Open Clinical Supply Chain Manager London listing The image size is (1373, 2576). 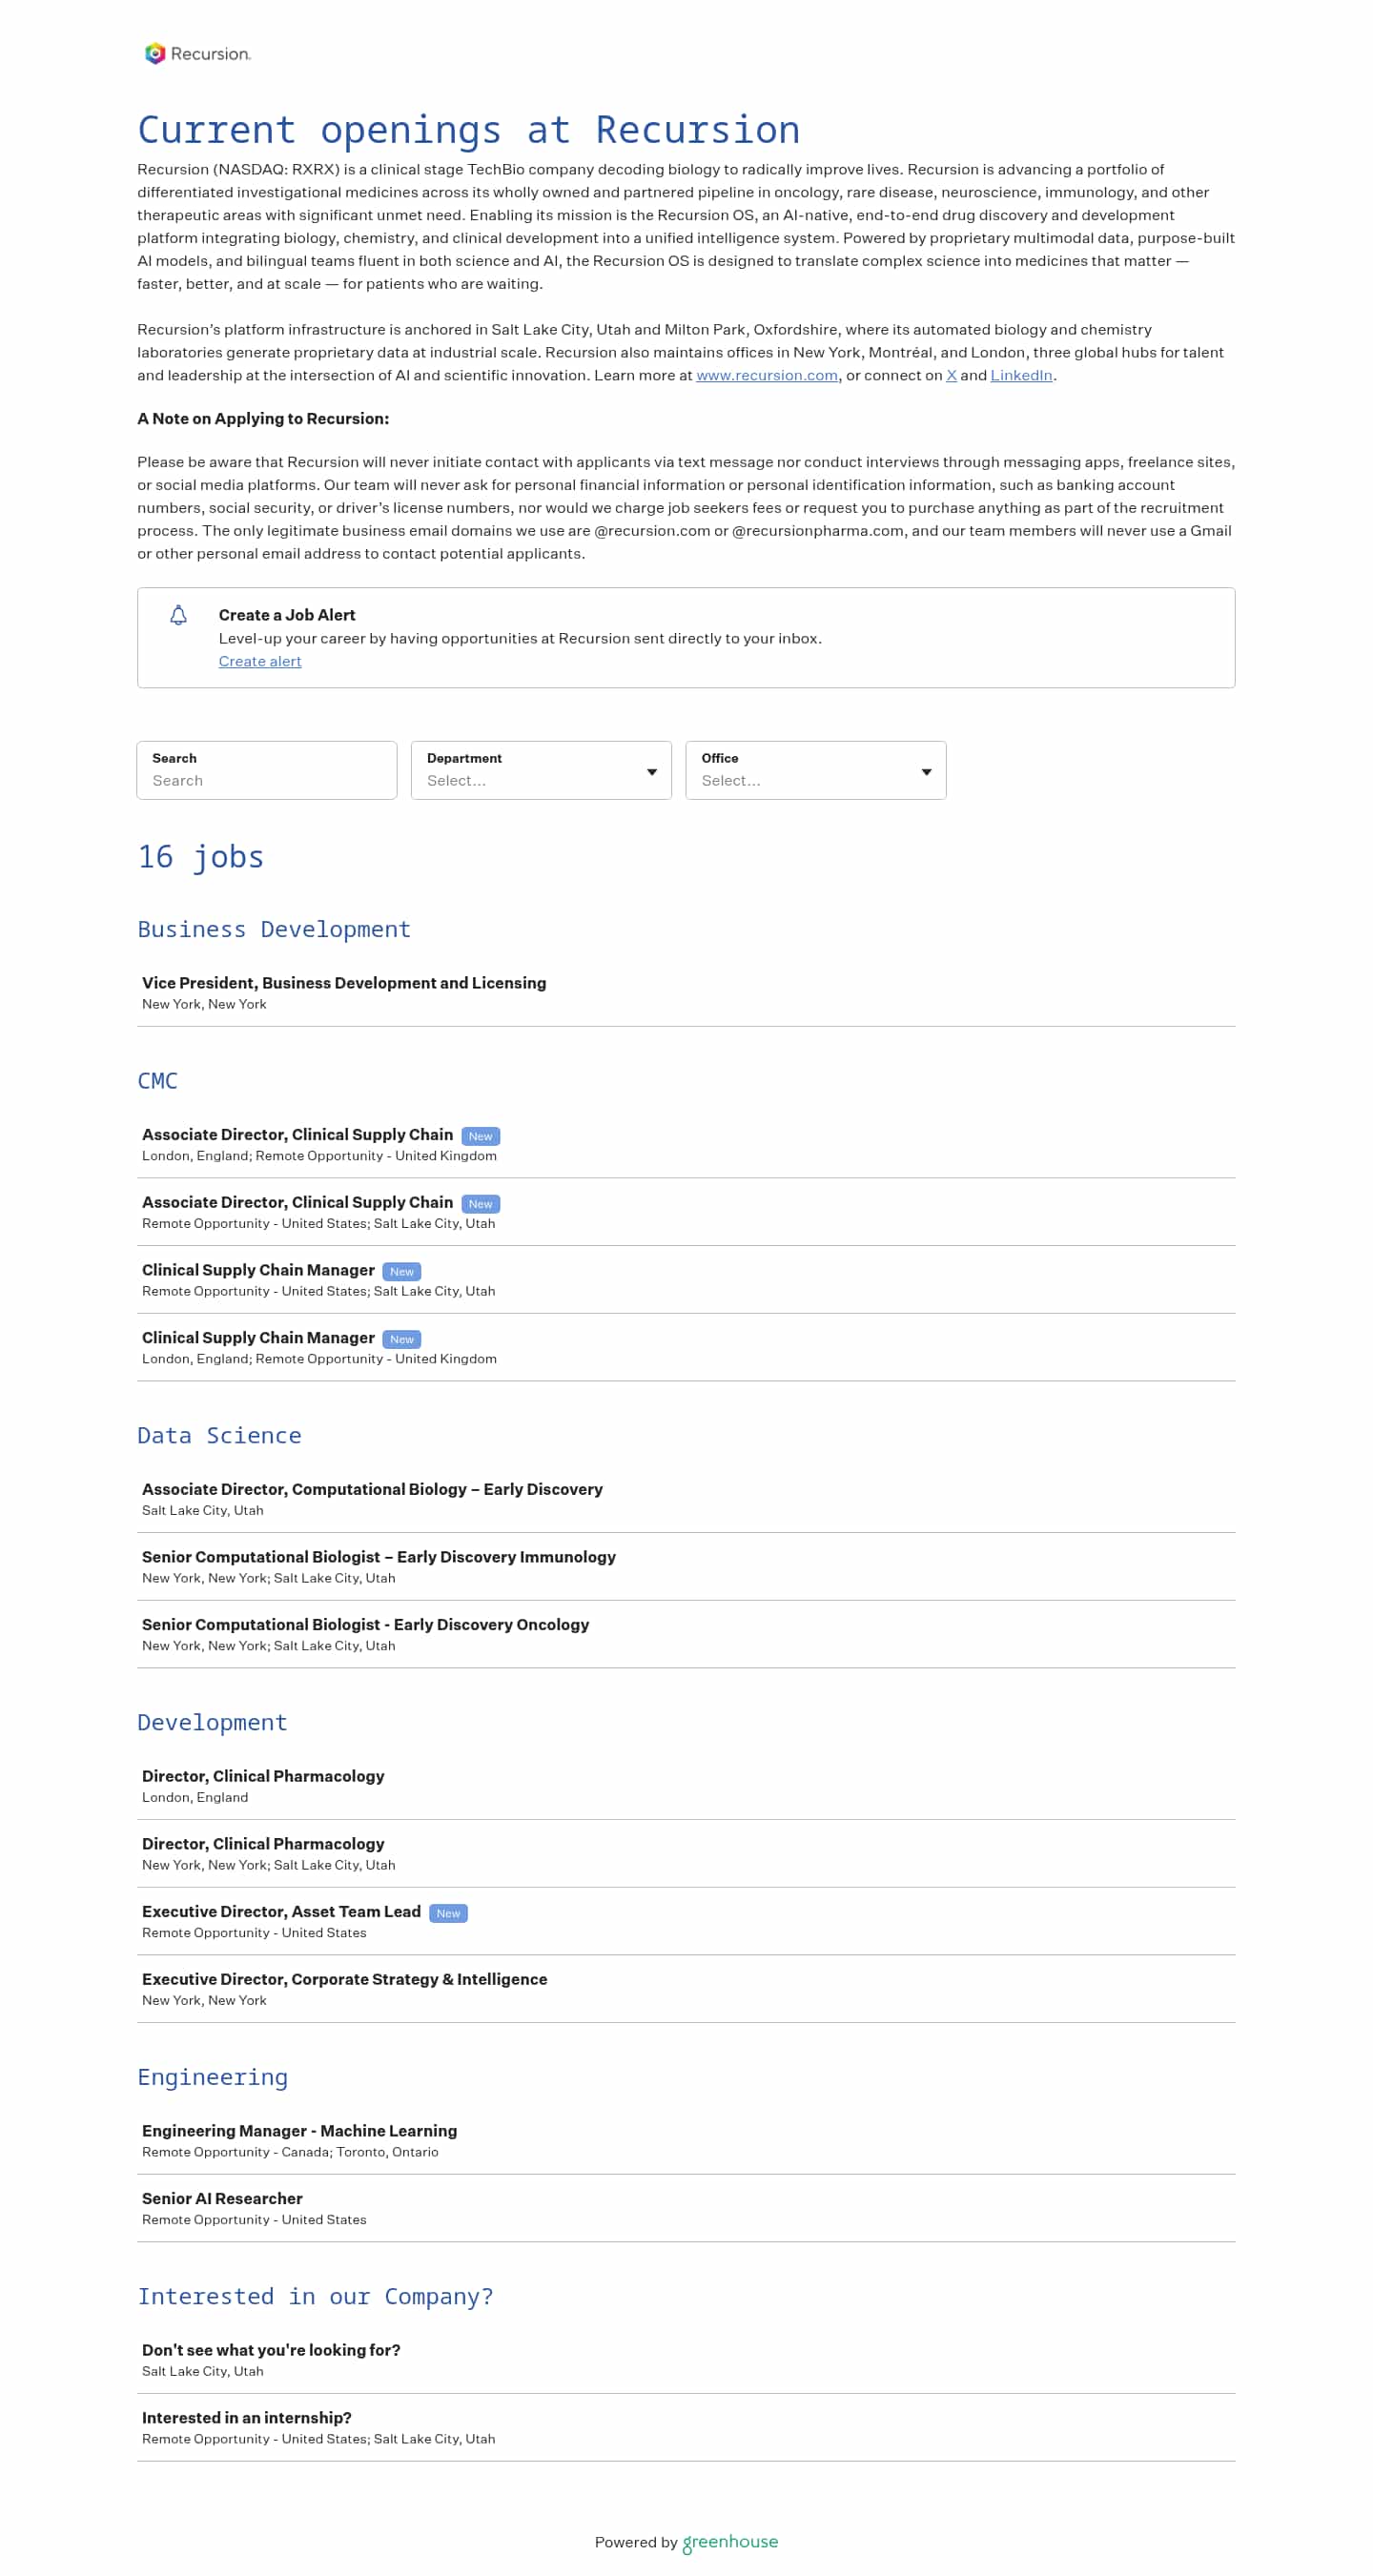coord(686,1348)
